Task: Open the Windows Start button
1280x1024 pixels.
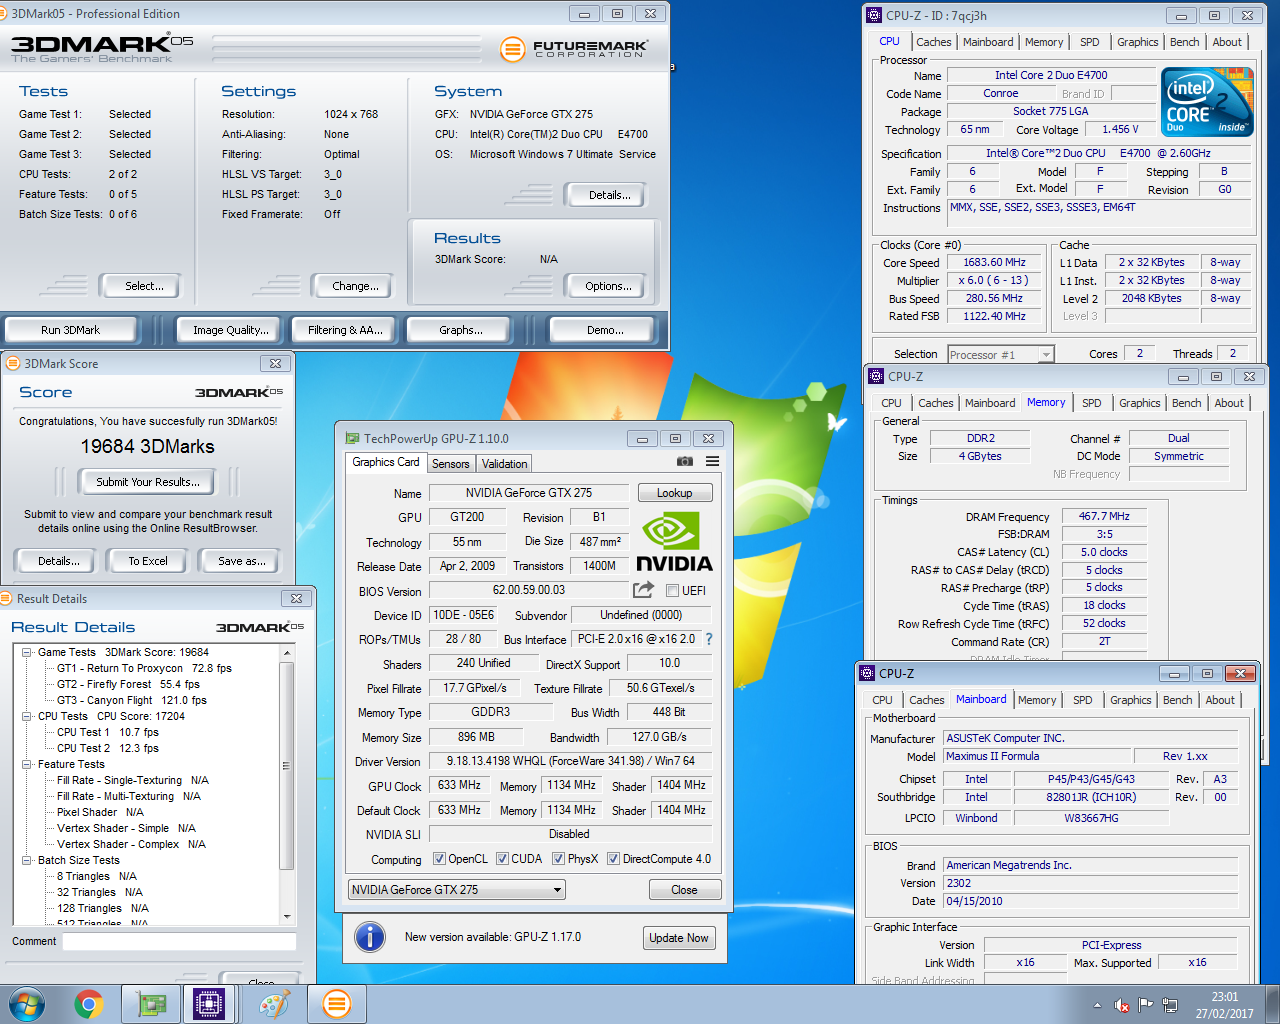Action: point(27,1004)
